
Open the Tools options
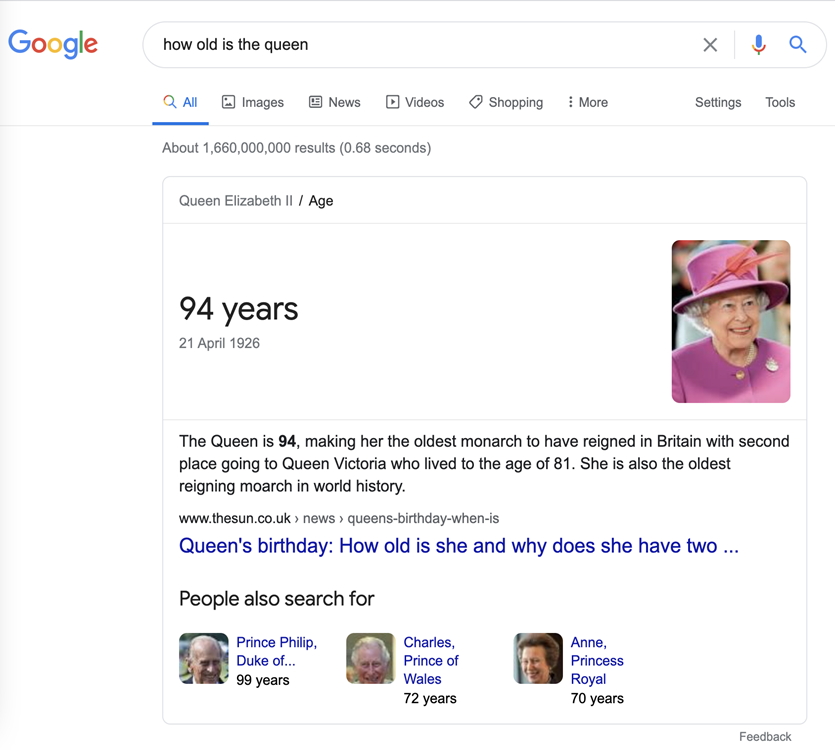(780, 102)
